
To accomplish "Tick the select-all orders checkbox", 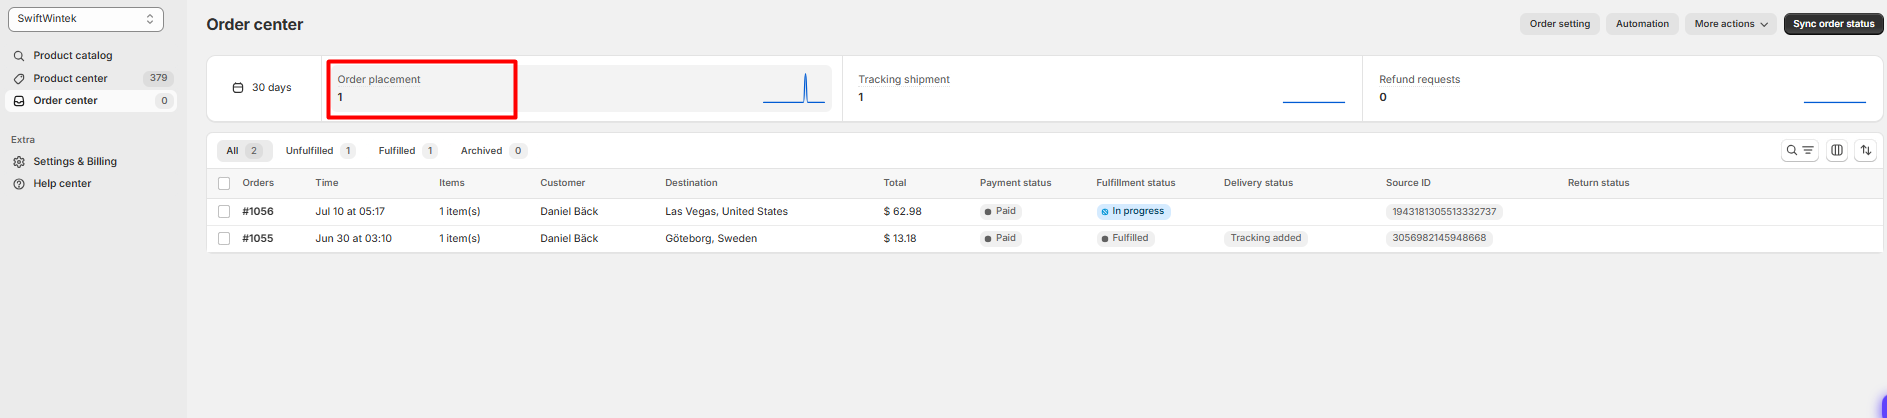I will [224, 183].
